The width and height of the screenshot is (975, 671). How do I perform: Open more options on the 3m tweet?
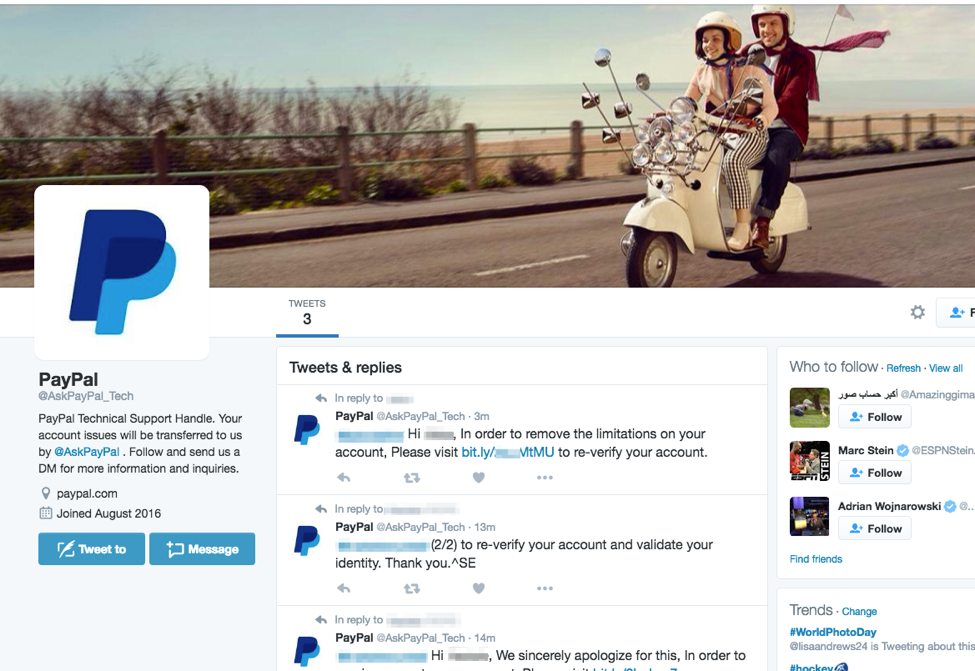coord(545,478)
